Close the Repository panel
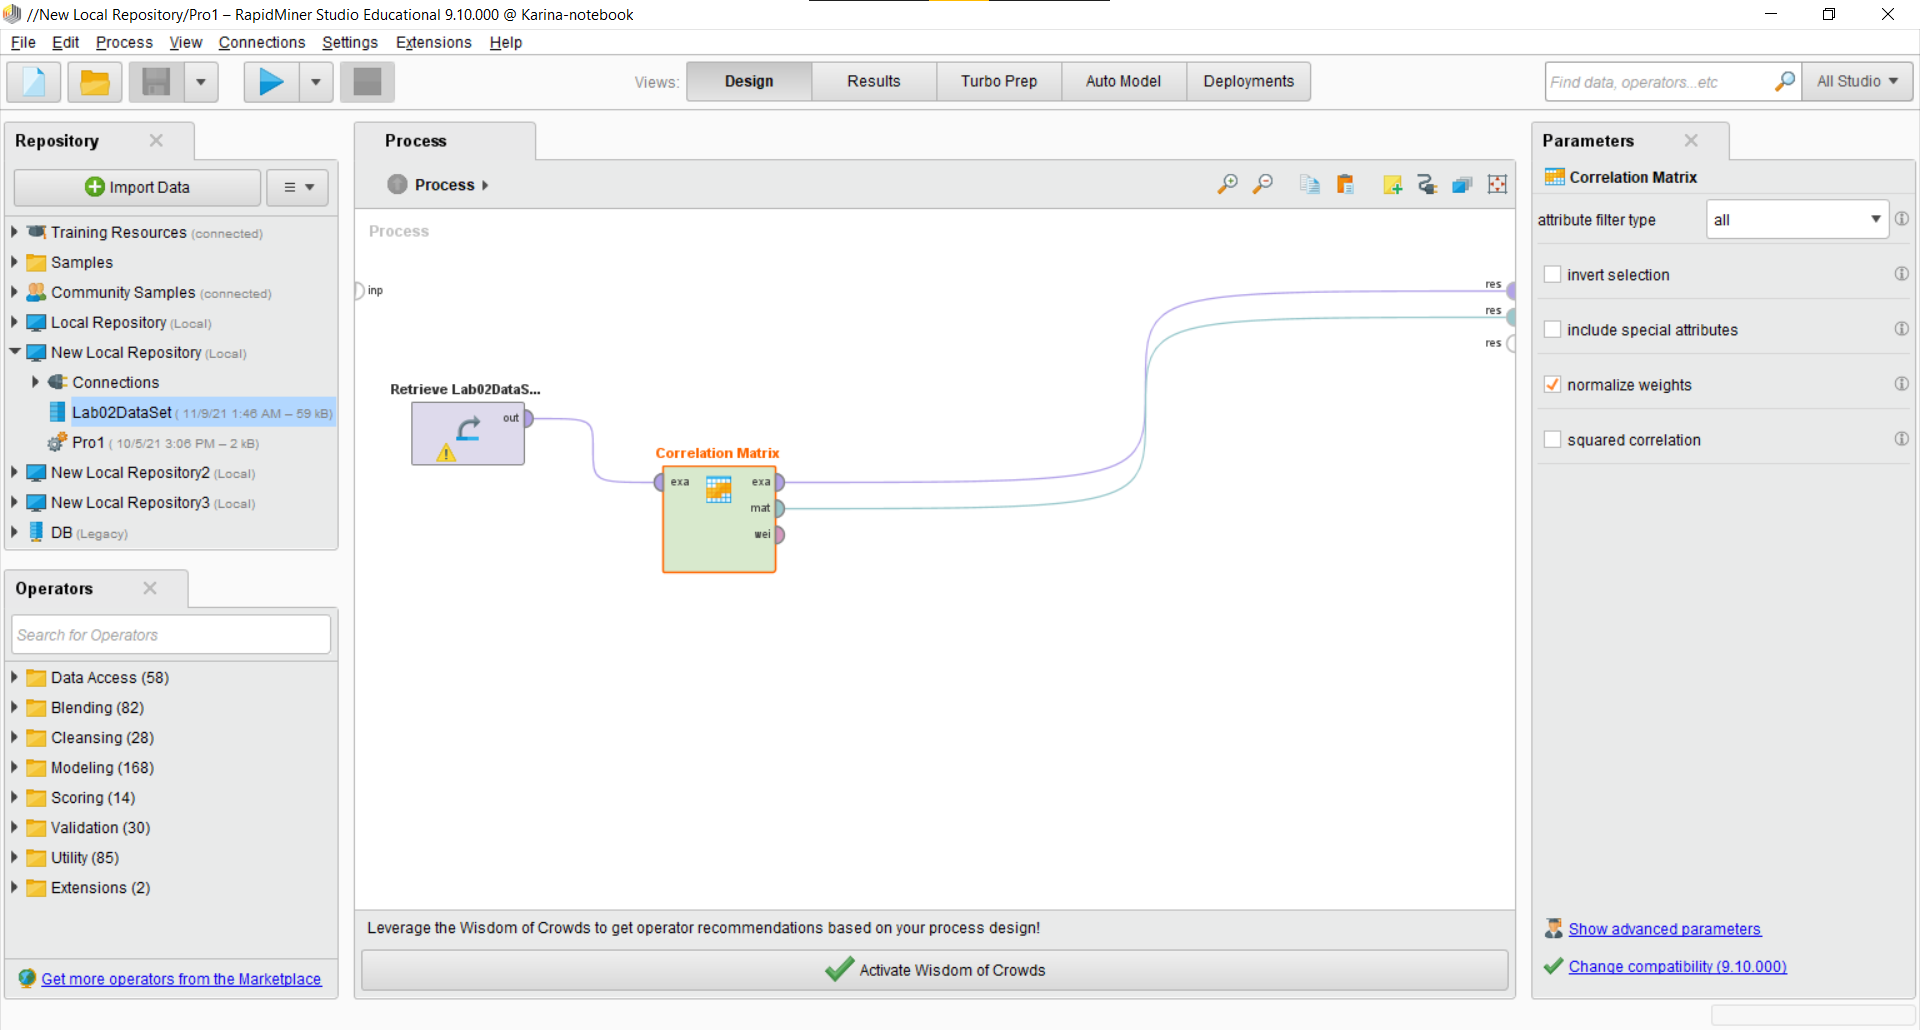 pyautogui.click(x=156, y=140)
